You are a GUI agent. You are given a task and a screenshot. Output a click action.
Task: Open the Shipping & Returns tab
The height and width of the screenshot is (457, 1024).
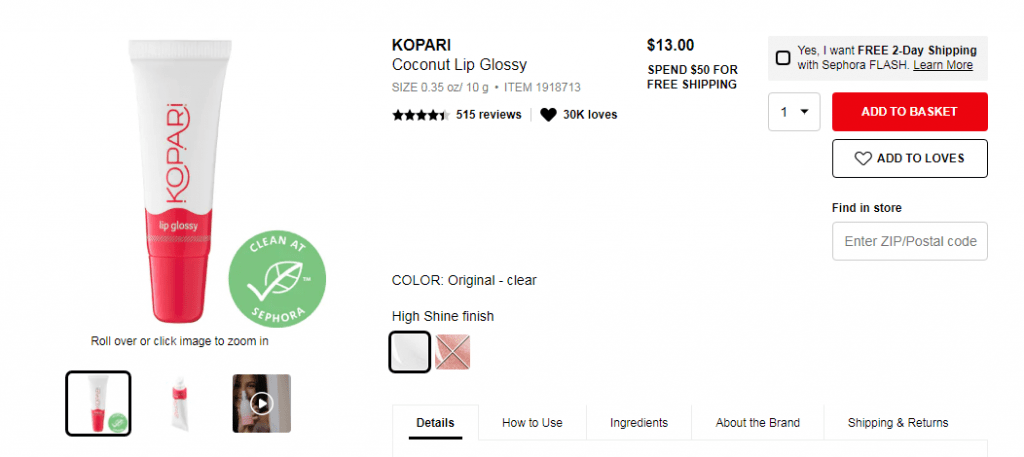(898, 422)
